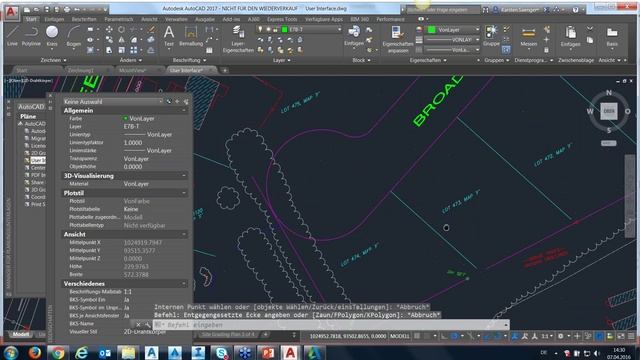The width and height of the screenshot is (640, 360).
Task: Open PowerPoint from the taskbar
Action: pyautogui.click(x=268, y=353)
